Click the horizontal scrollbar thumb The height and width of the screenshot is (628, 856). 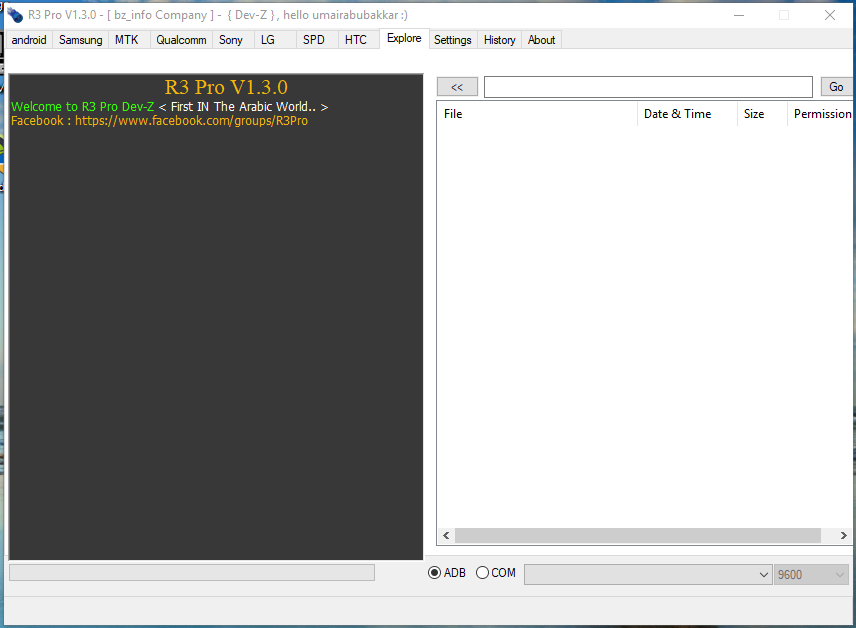tap(638, 535)
